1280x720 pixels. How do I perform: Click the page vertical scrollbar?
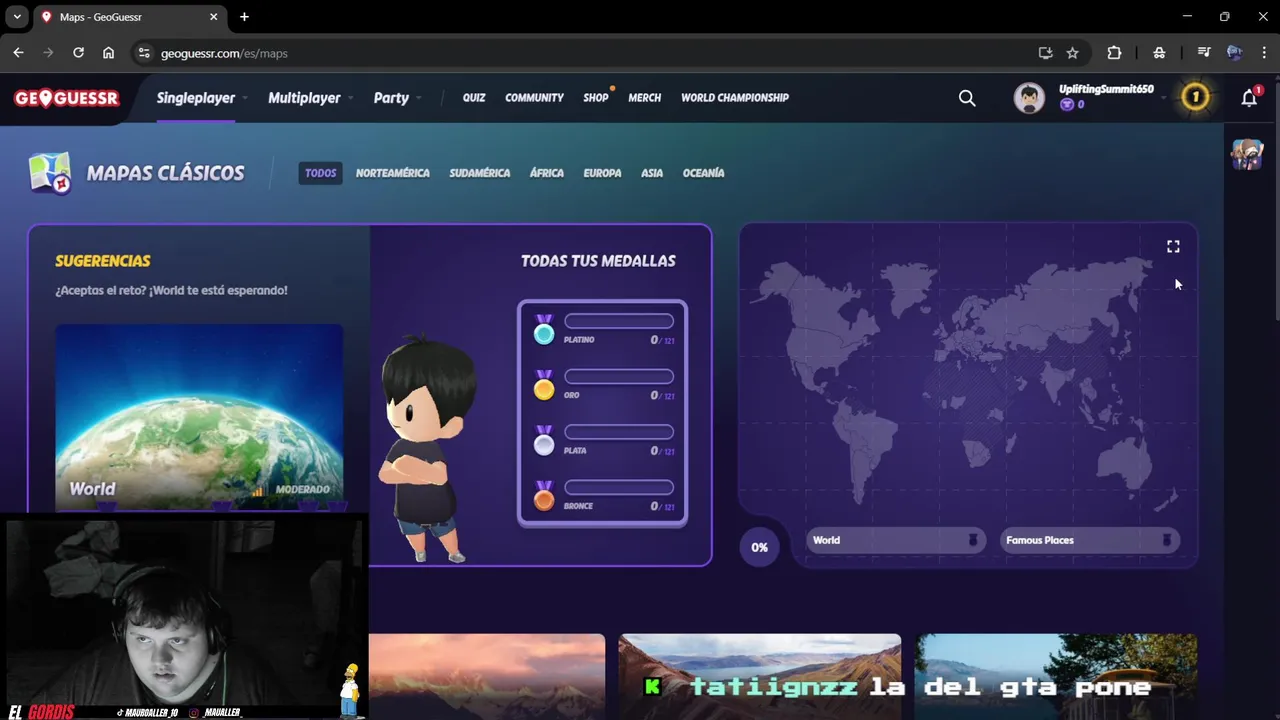point(1275,200)
